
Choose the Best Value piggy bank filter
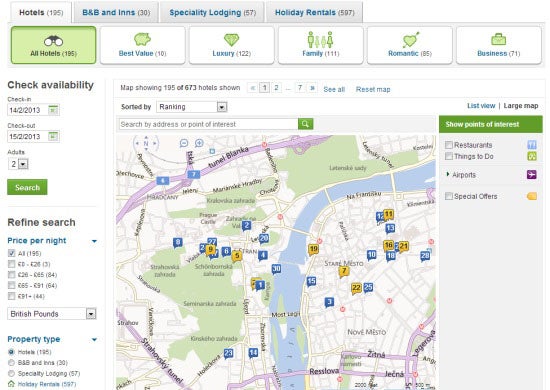142,45
